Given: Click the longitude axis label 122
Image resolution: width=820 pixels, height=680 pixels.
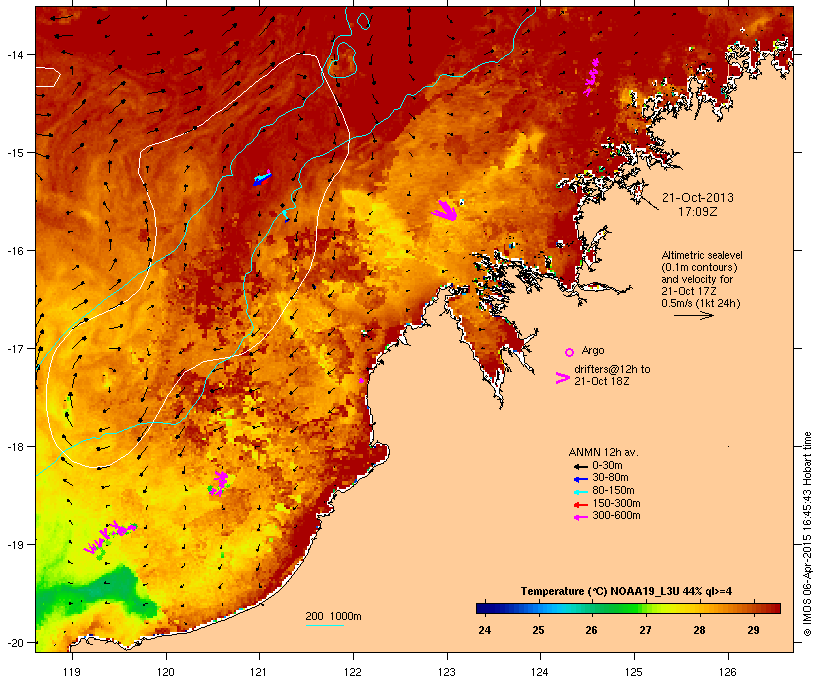Looking at the screenshot, I should click(353, 672).
